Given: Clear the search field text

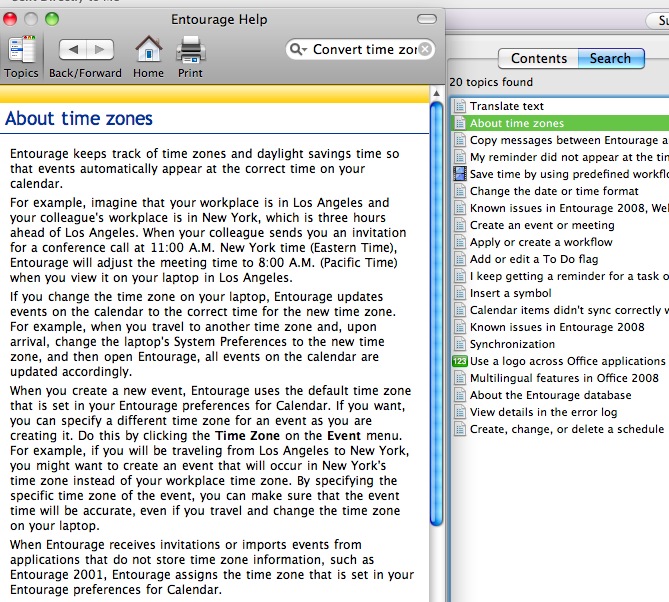Looking at the screenshot, I should pos(425,49).
